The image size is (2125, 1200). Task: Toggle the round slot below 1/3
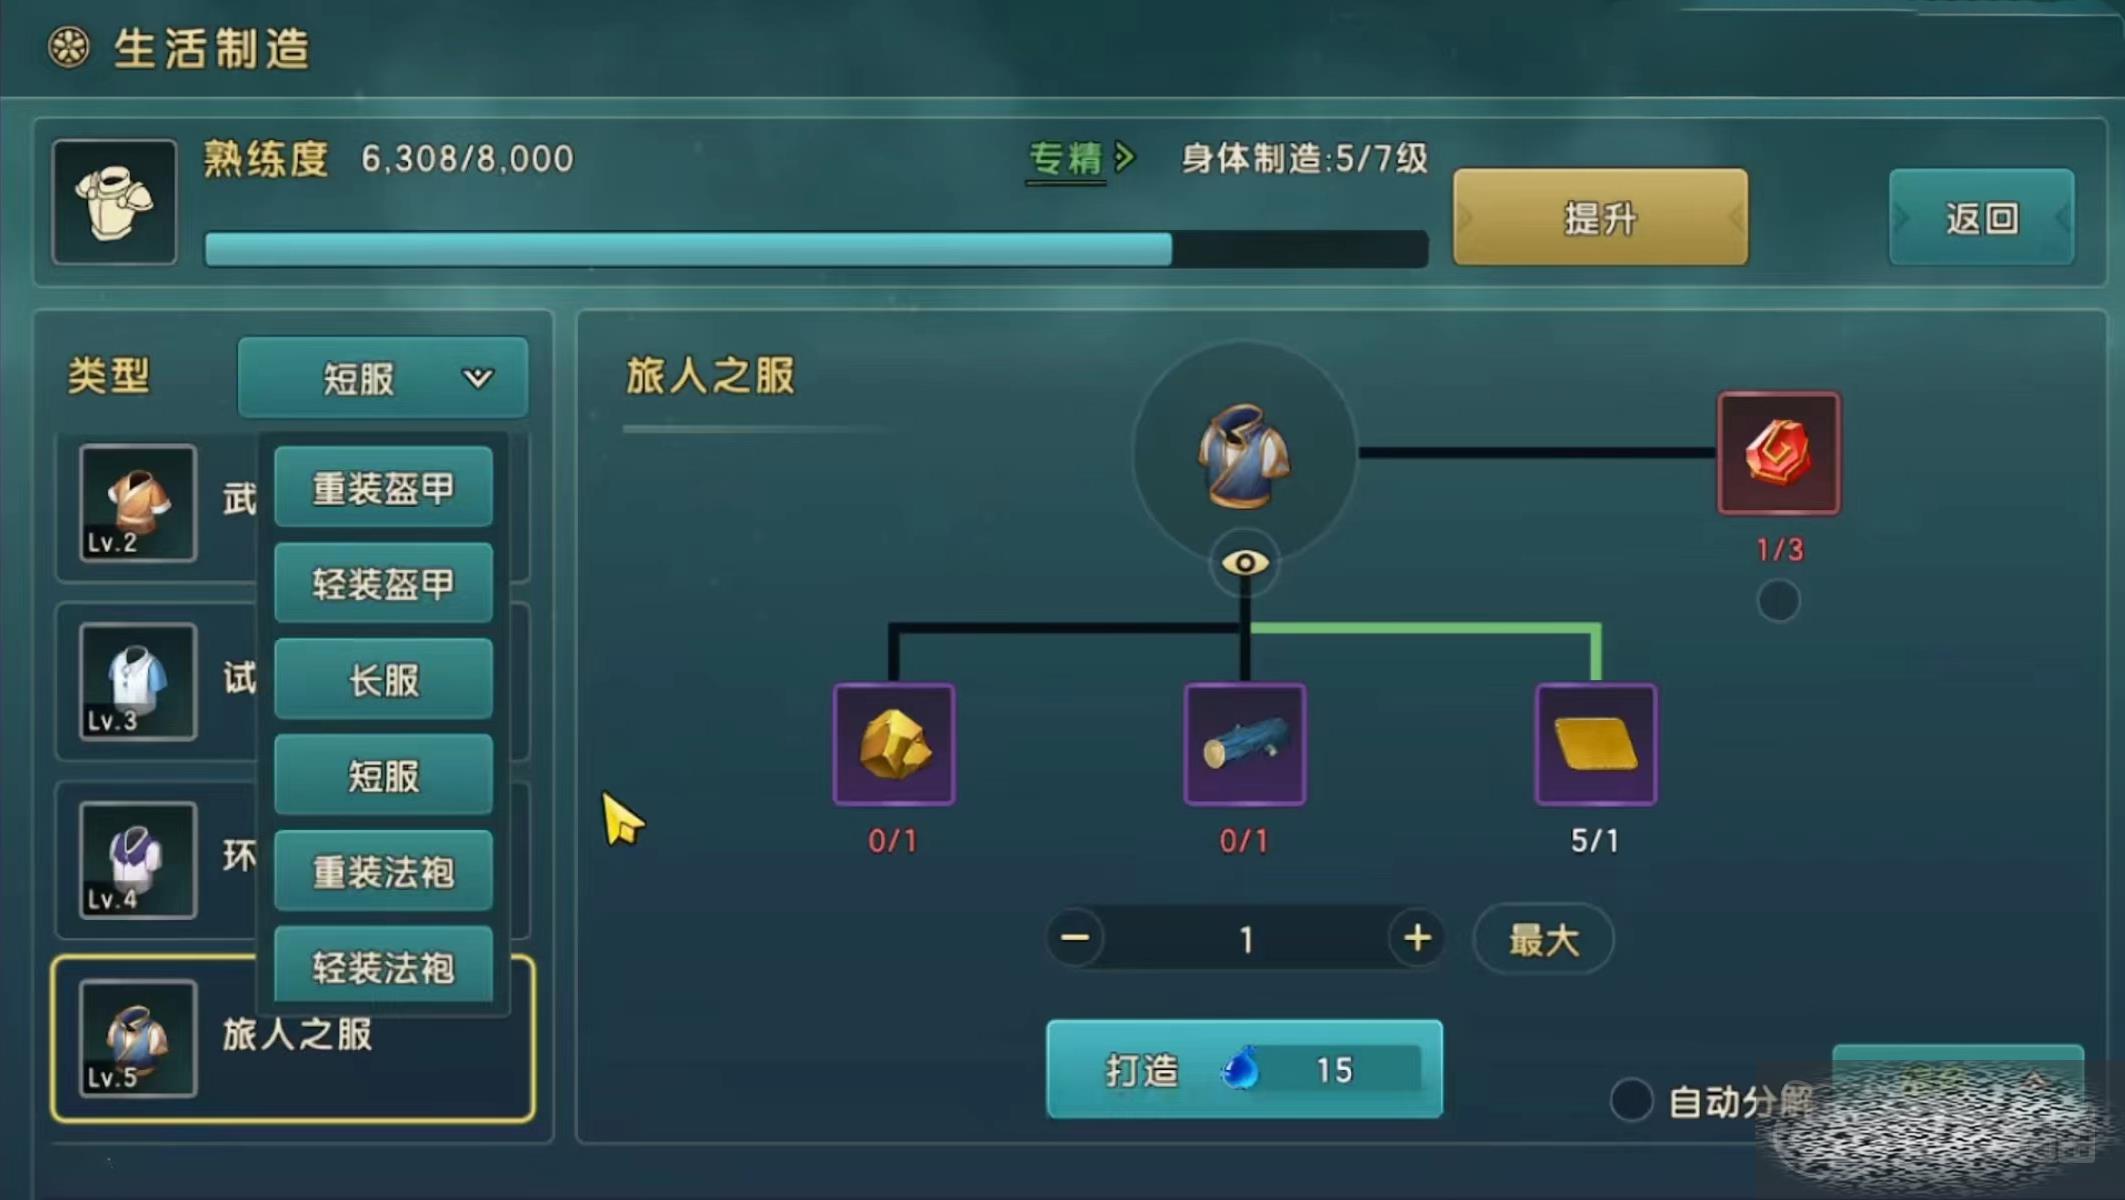pyautogui.click(x=1779, y=601)
